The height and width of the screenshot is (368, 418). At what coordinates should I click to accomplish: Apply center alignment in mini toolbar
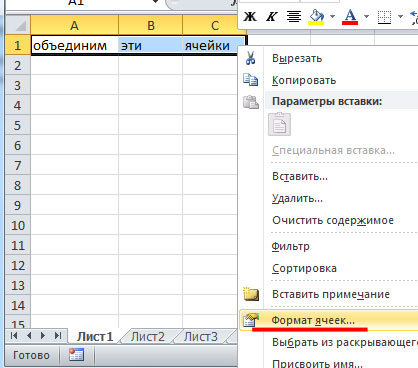tap(294, 17)
